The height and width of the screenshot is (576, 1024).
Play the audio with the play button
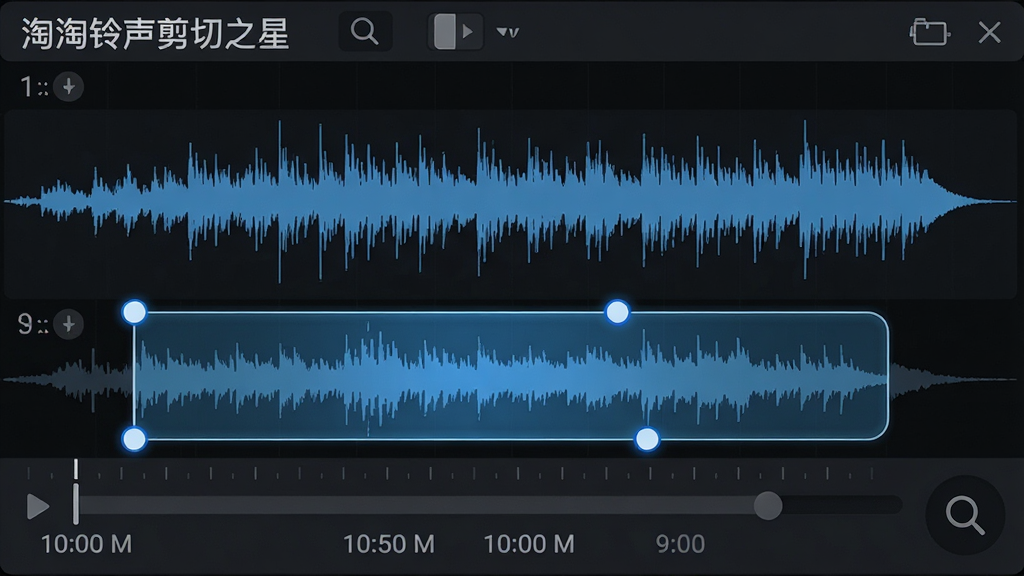point(38,506)
